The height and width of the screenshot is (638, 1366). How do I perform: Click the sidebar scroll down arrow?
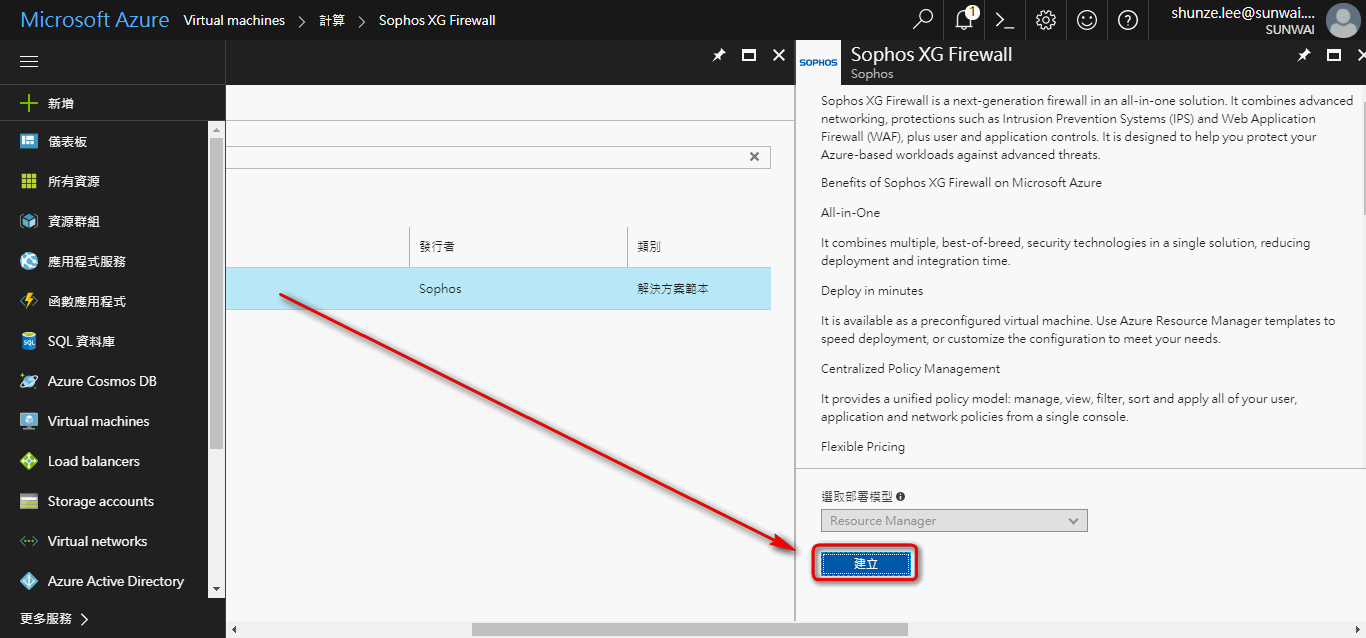pyautogui.click(x=216, y=590)
